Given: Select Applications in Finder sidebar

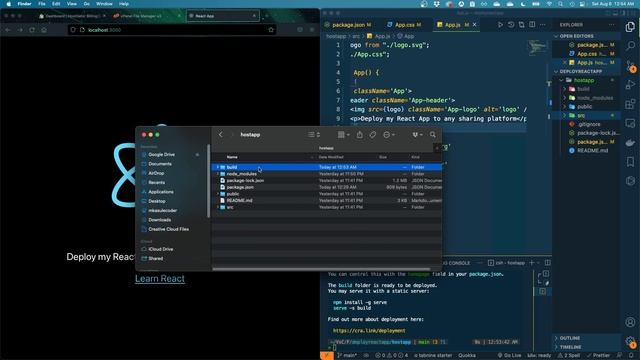Looking at the screenshot, I should [x=161, y=192].
